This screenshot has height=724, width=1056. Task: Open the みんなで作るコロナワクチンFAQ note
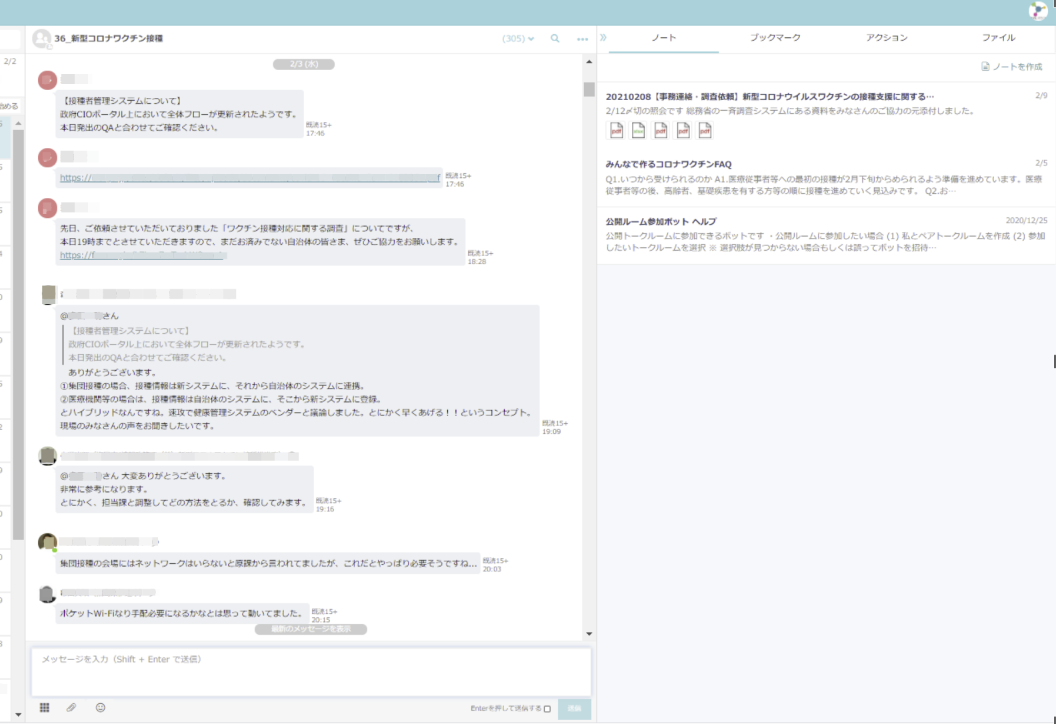click(669, 163)
